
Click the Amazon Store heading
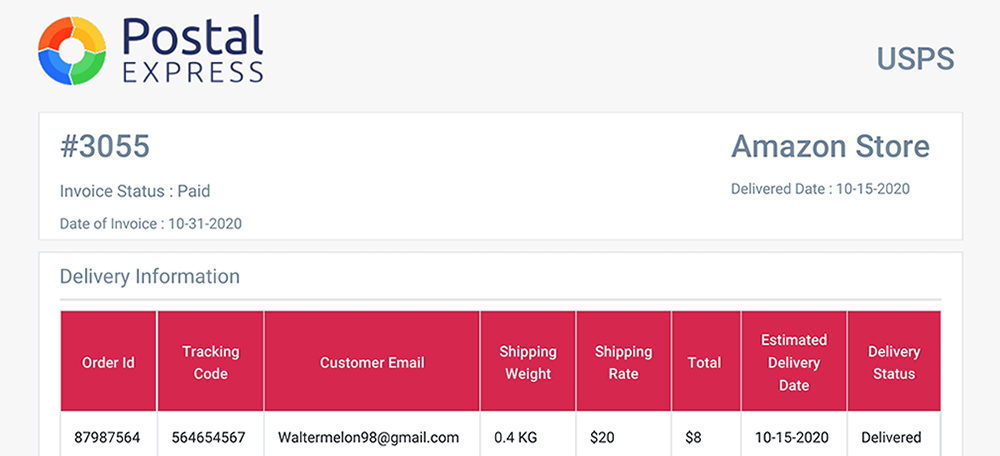830,147
